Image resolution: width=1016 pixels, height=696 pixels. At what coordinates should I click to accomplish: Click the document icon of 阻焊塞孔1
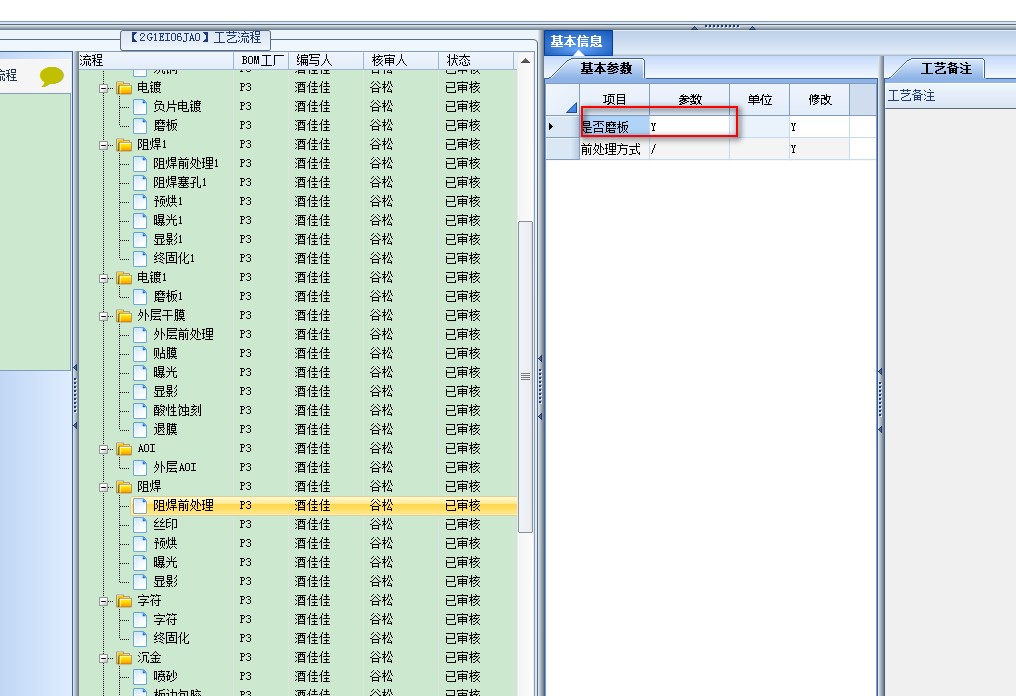(140, 182)
